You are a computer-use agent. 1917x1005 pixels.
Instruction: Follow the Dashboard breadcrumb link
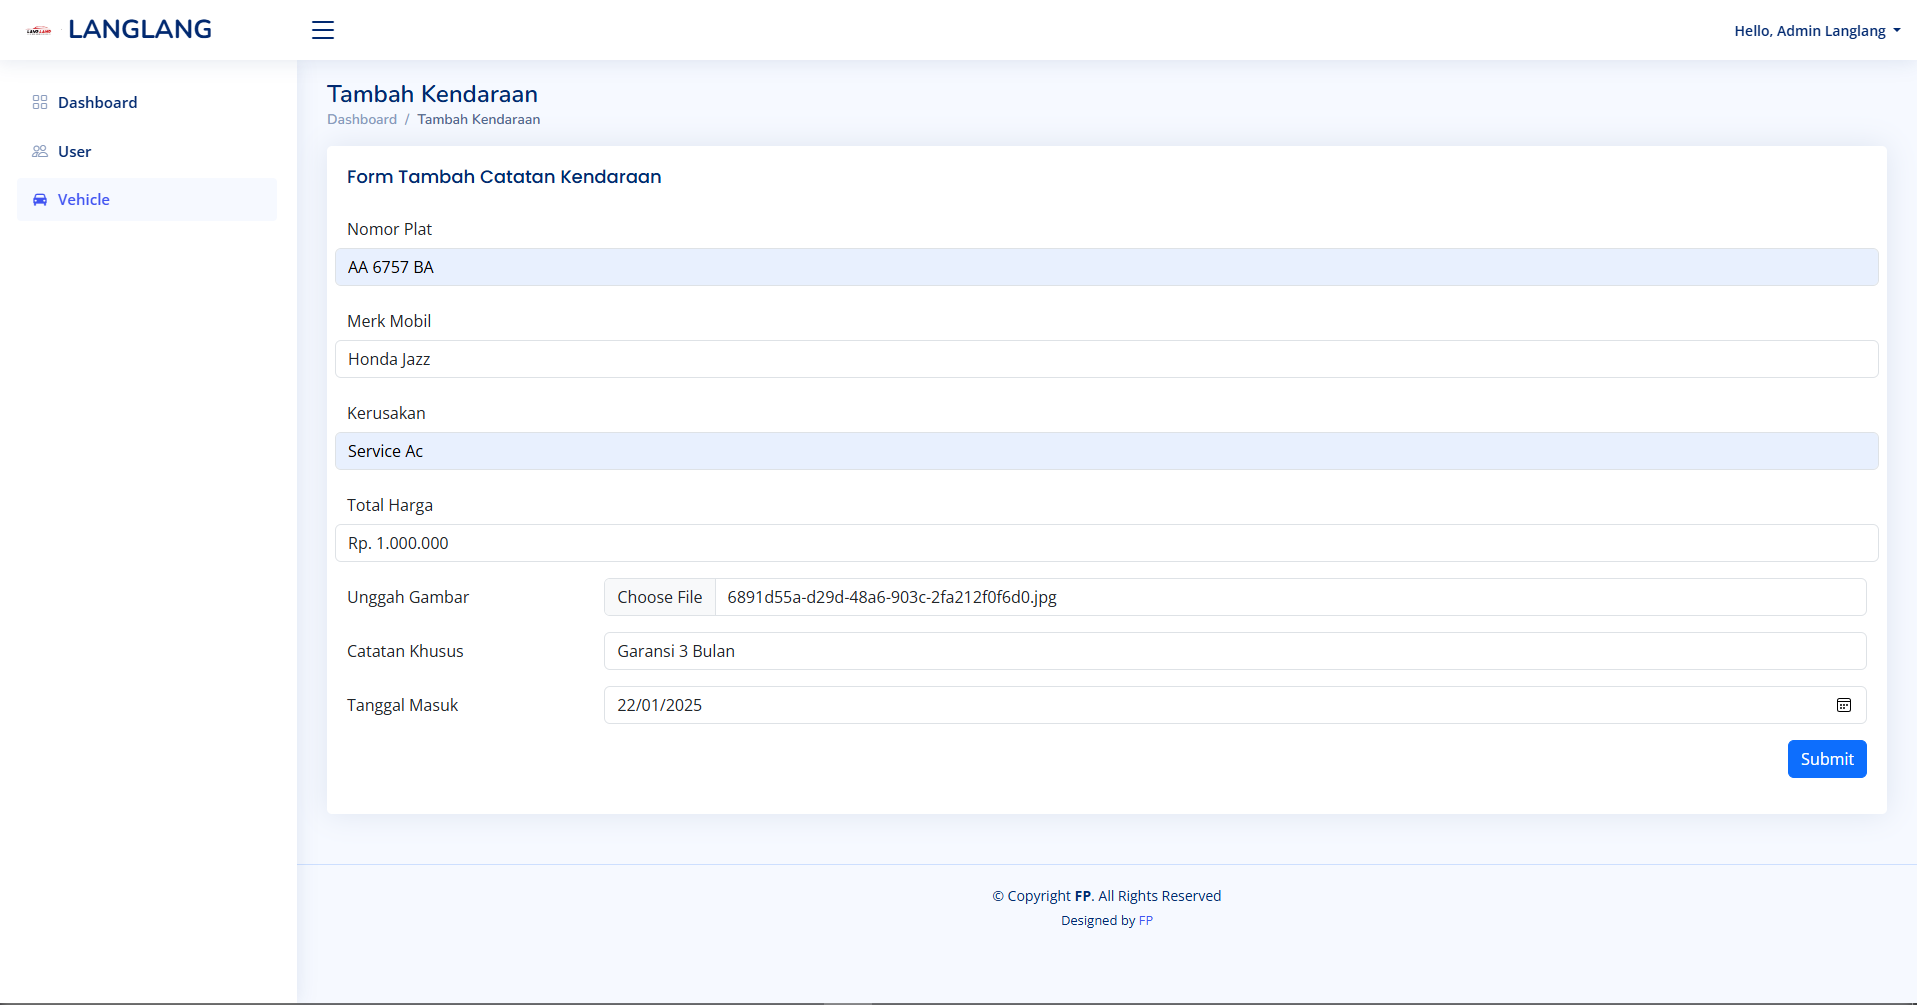click(361, 119)
